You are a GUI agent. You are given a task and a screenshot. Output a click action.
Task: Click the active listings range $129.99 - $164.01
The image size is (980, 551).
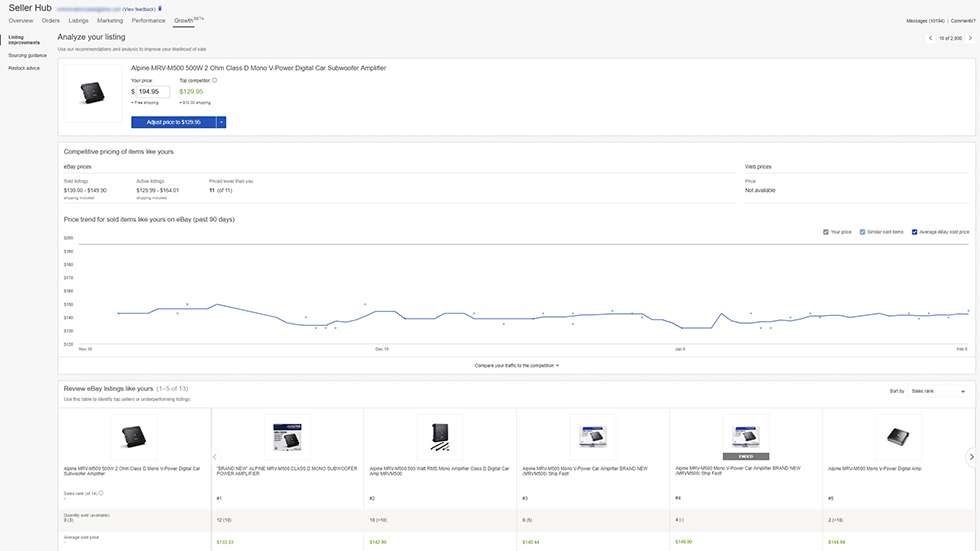point(158,191)
